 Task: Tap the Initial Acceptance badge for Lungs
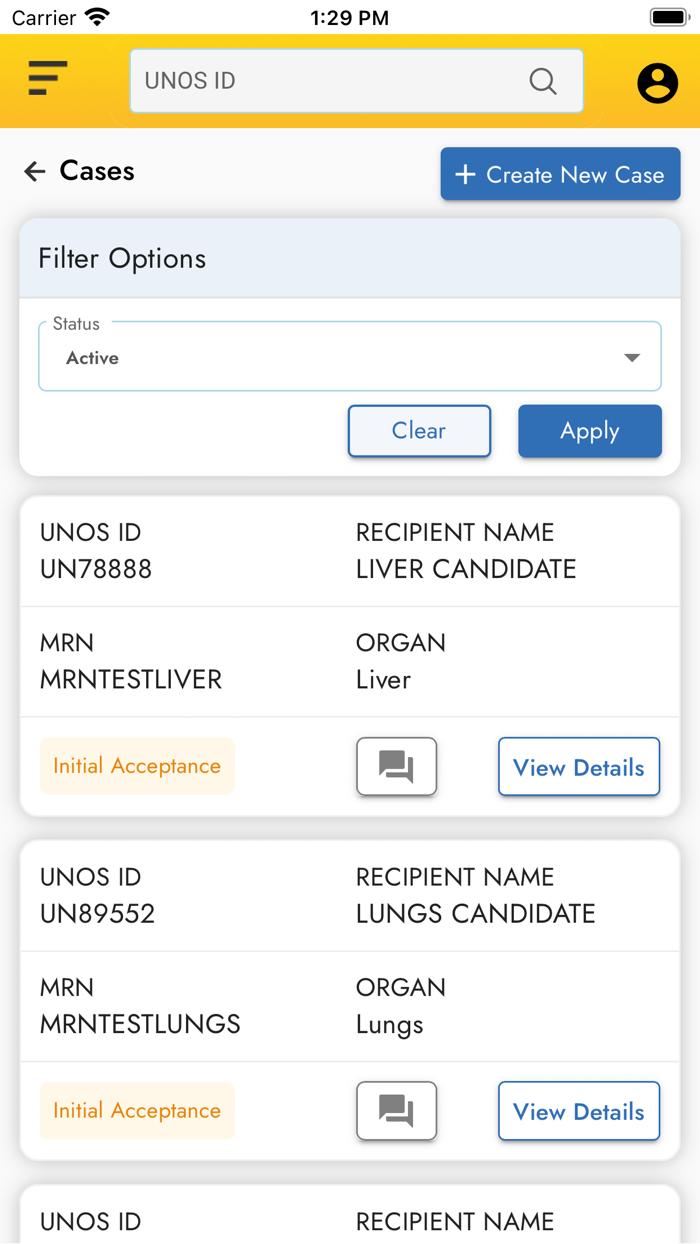click(137, 1111)
